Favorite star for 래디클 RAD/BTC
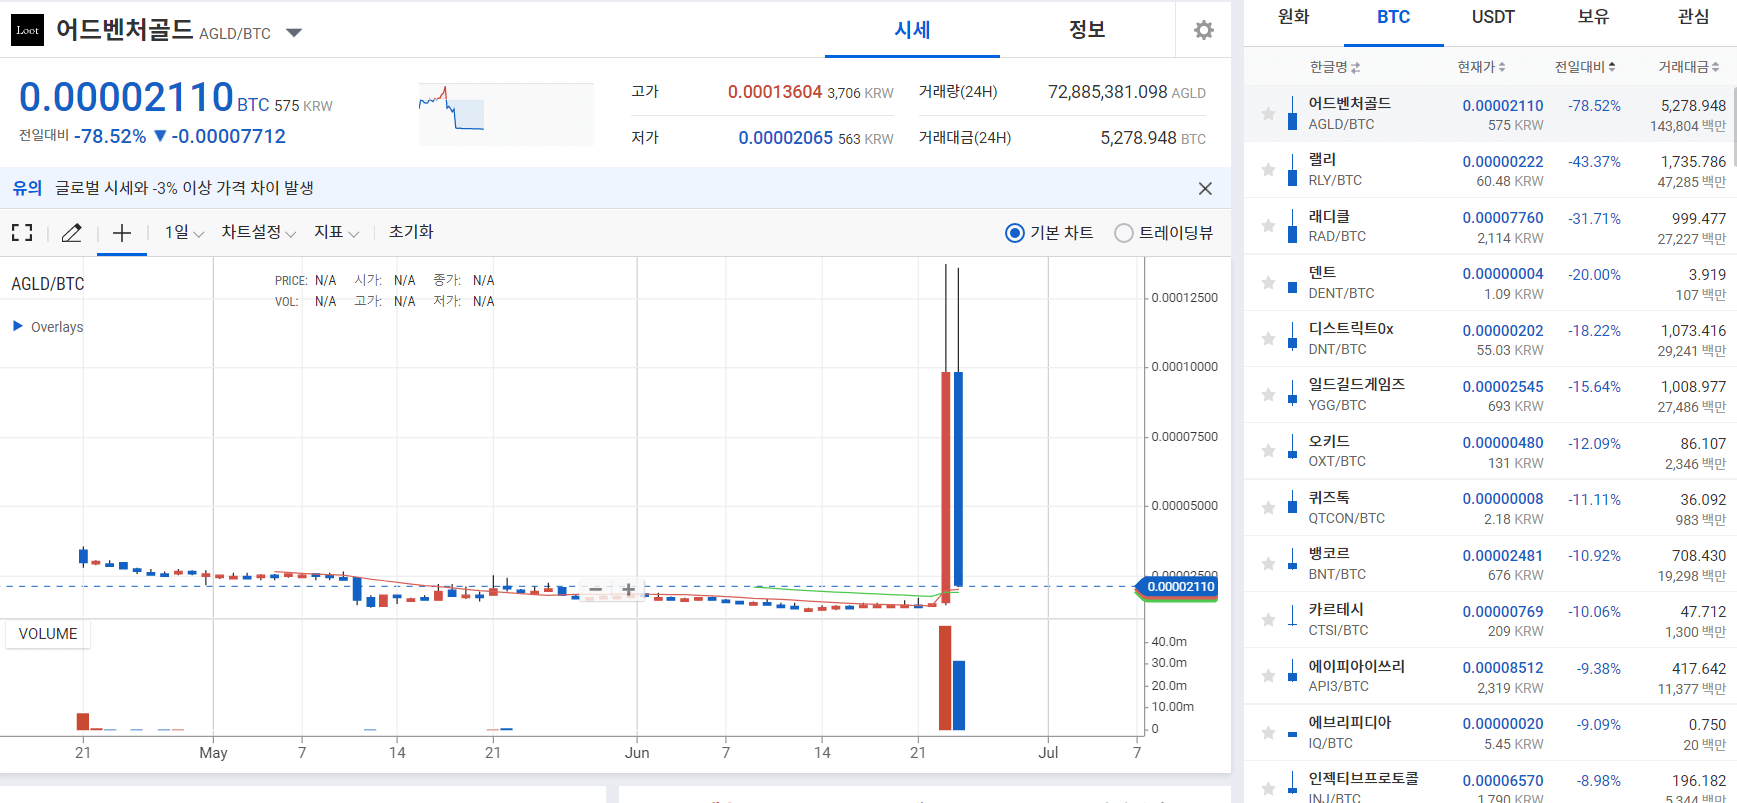Screen dimensions: 1737x803 [x=1268, y=226]
